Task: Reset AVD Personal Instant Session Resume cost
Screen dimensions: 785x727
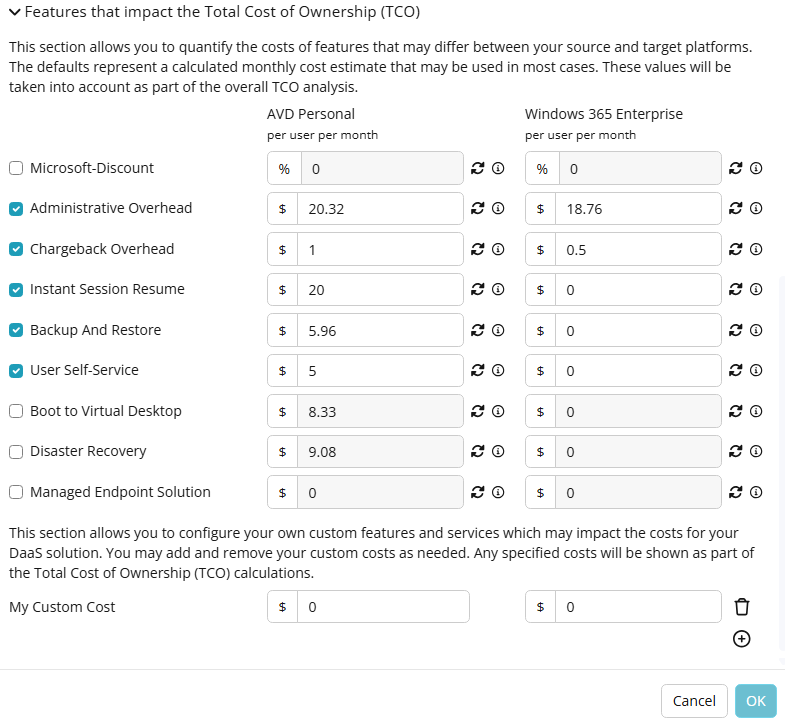Action: tap(478, 289)
